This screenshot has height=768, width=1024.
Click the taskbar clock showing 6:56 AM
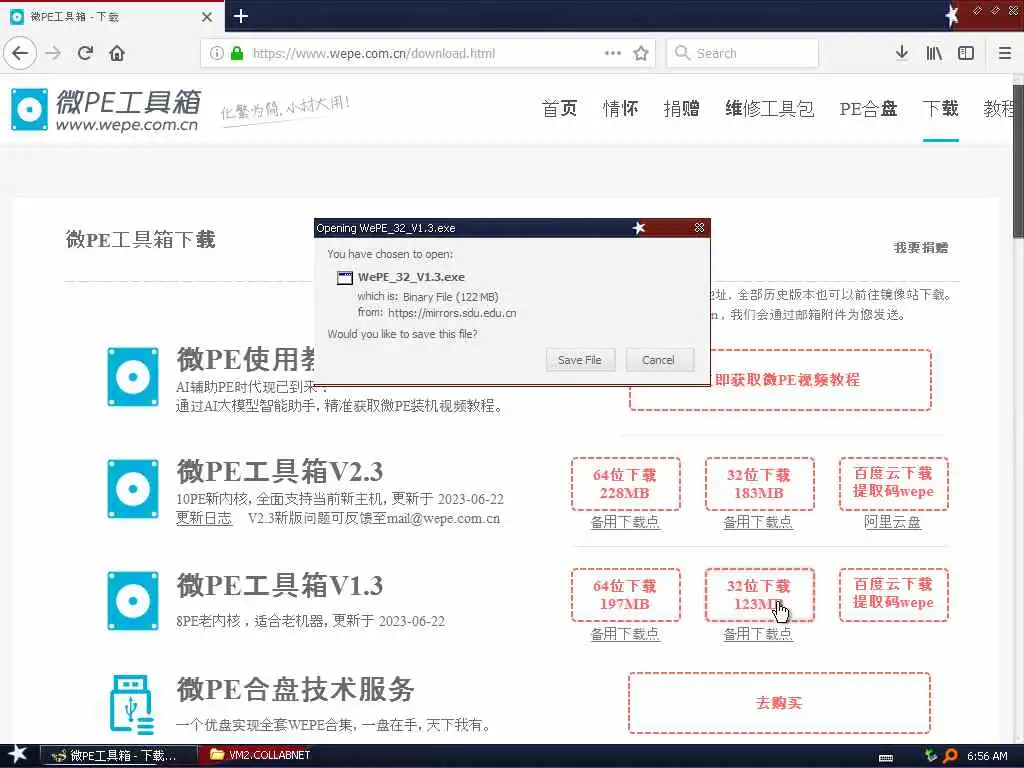tap(987, 756)
